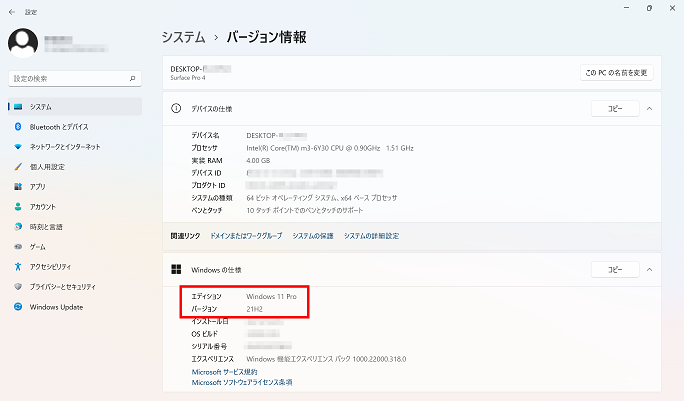Restore down the settings window

(x=650, y=8)
